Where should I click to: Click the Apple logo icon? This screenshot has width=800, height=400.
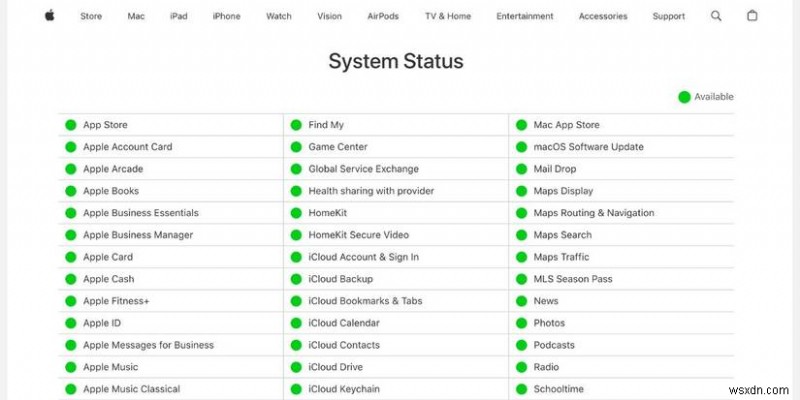[x=49, y=16]
